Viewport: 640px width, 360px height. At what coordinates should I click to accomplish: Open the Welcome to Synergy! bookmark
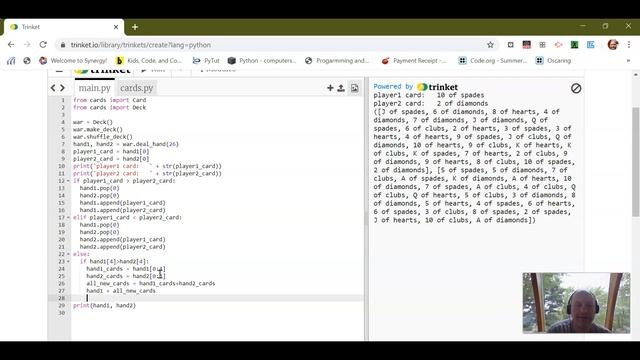click(x=73, y=60)
